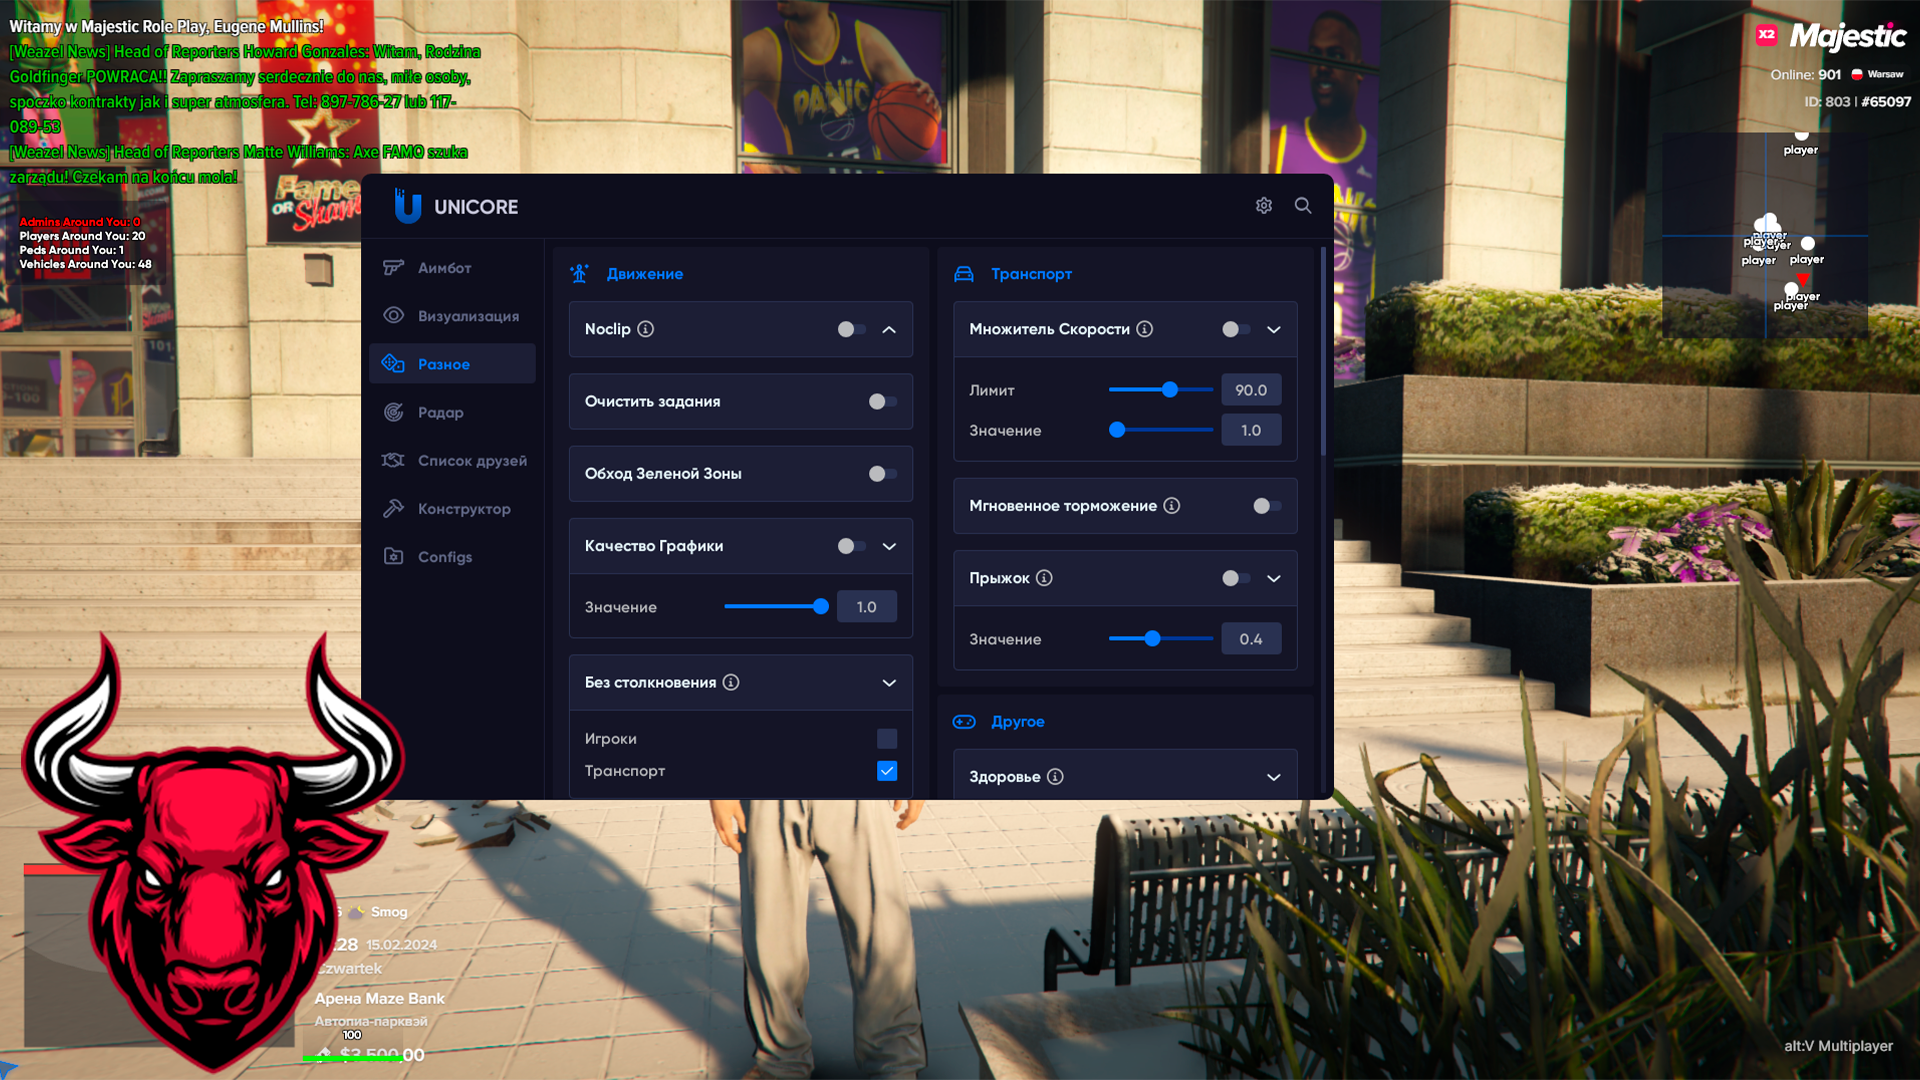Click info icon next to Множитель Скорости
Image resolution: width=1920 pixels, height=1080 pixels.
coord(1145,329)
